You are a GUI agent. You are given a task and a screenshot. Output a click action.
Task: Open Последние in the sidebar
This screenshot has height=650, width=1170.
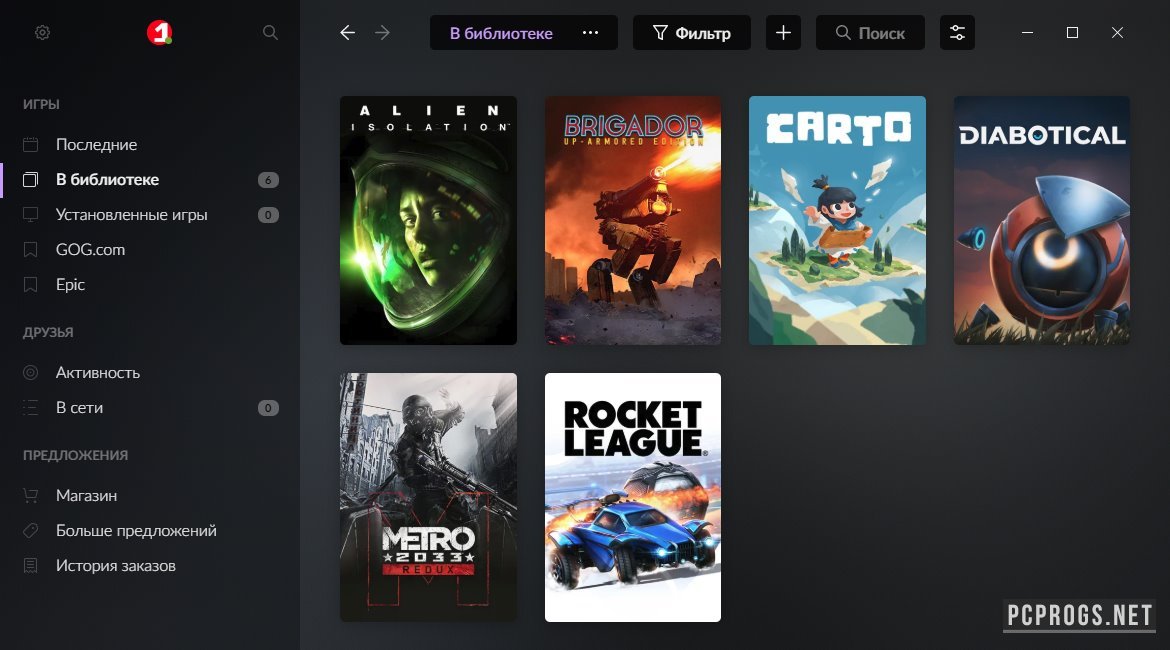click(96, 145)
